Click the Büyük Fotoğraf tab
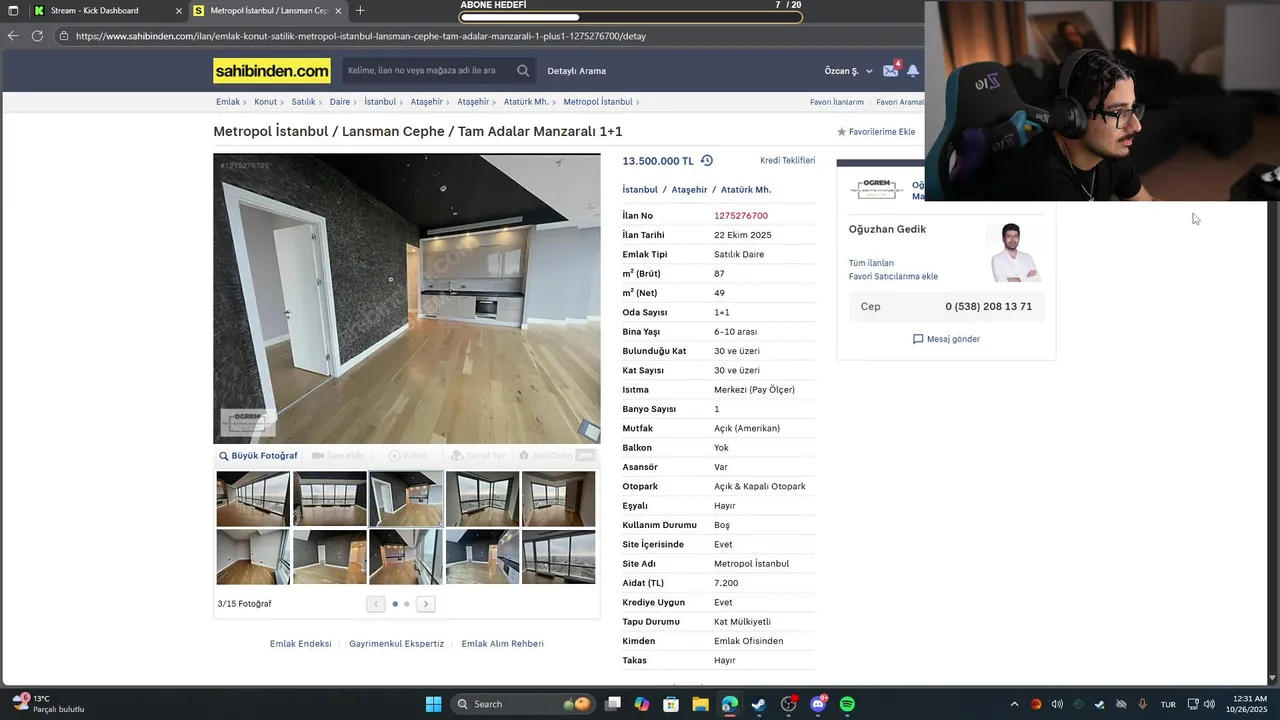1280x720 pixels. [258, 456]
